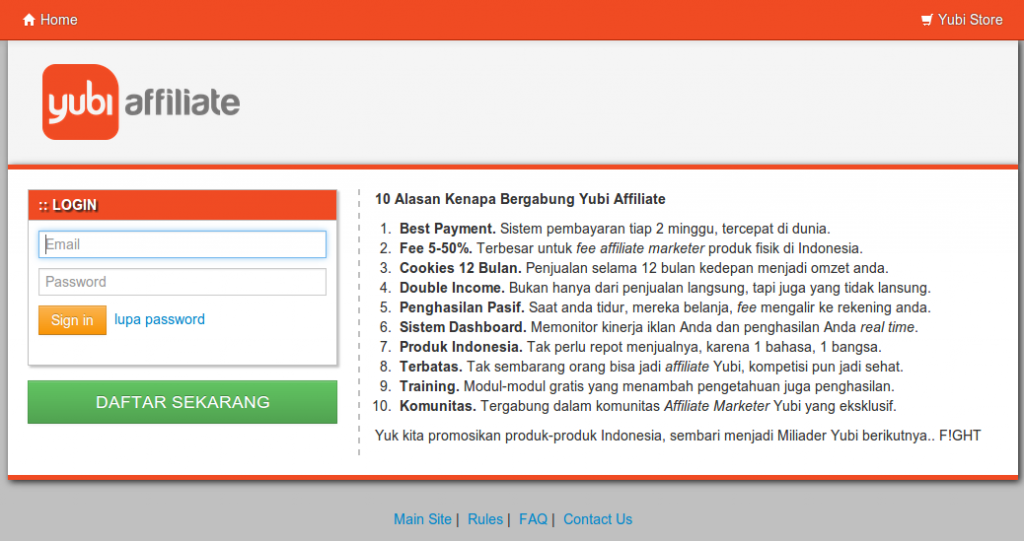Open the Home menu link

coord(50,20)
